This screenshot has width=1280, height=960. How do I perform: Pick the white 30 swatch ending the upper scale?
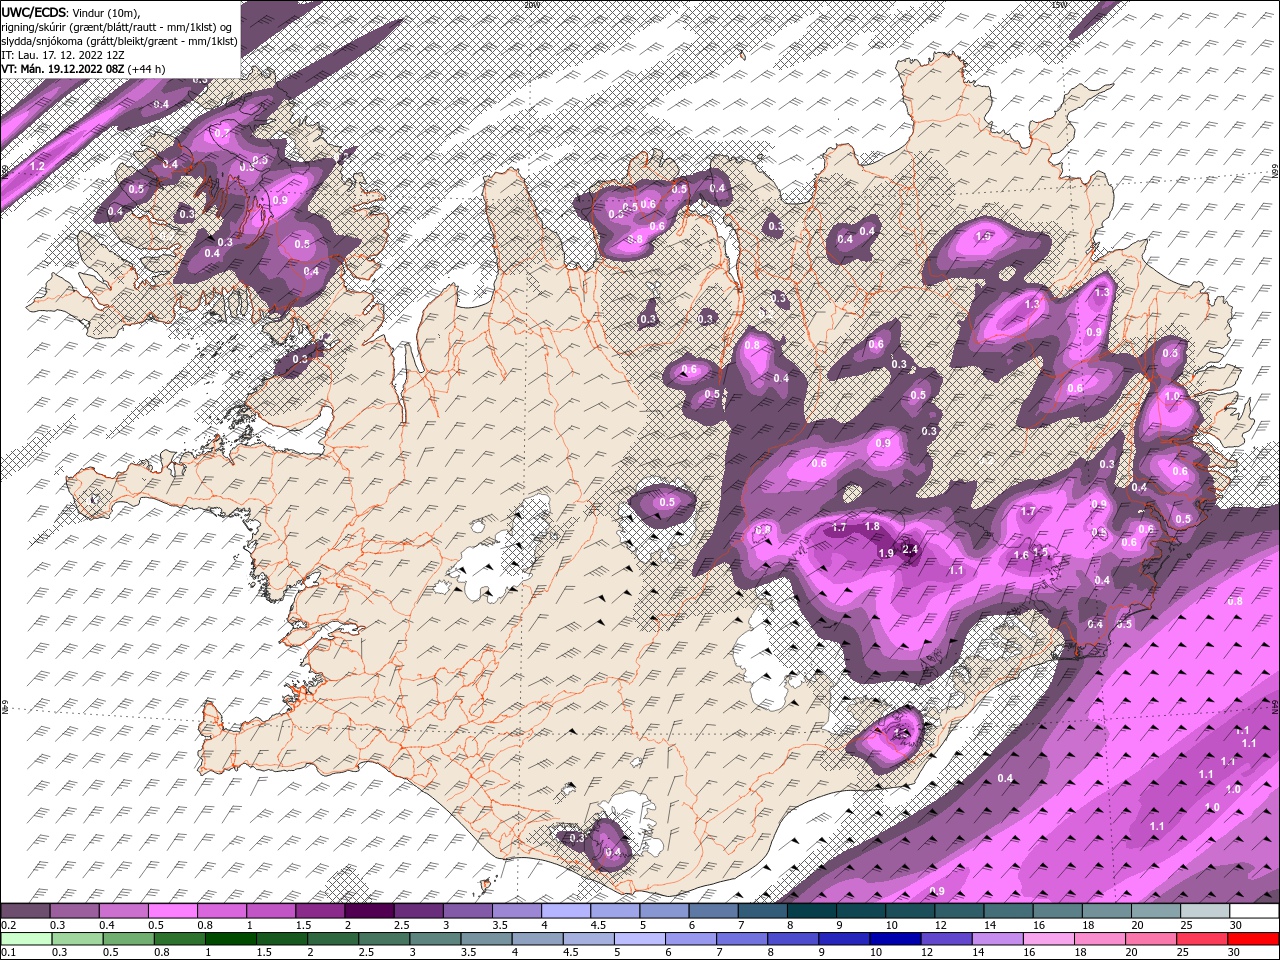[x=1254, y=911]
